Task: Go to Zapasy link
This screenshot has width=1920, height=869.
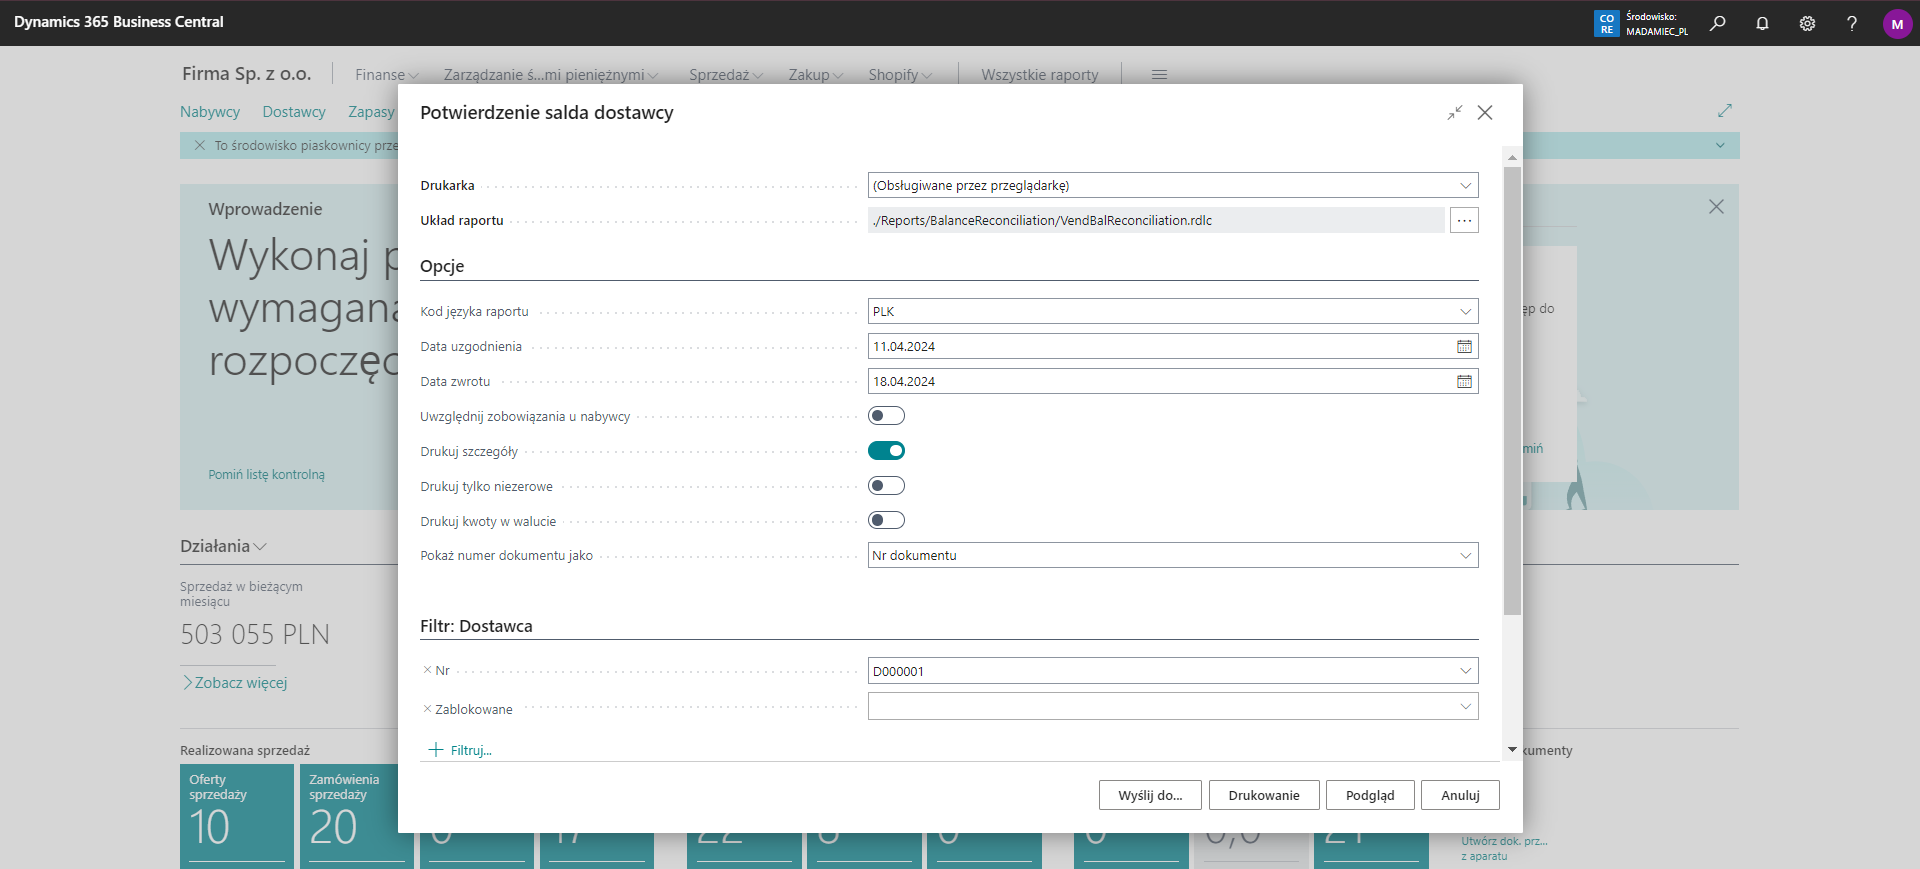Action: pos(371,112)
